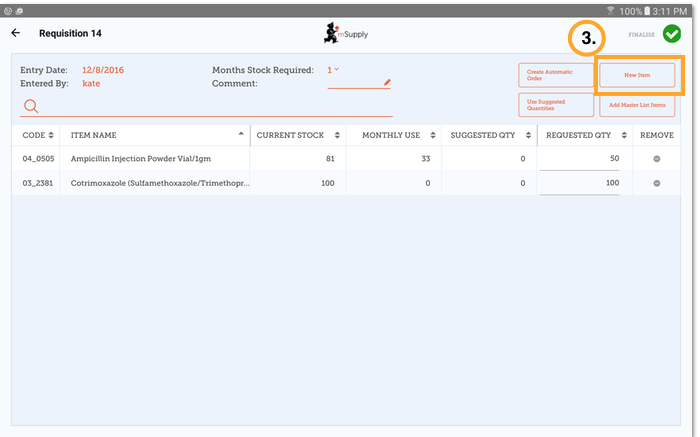Click the green Finalise checkmark icon

pyautogui.click(x=671, y=34)
